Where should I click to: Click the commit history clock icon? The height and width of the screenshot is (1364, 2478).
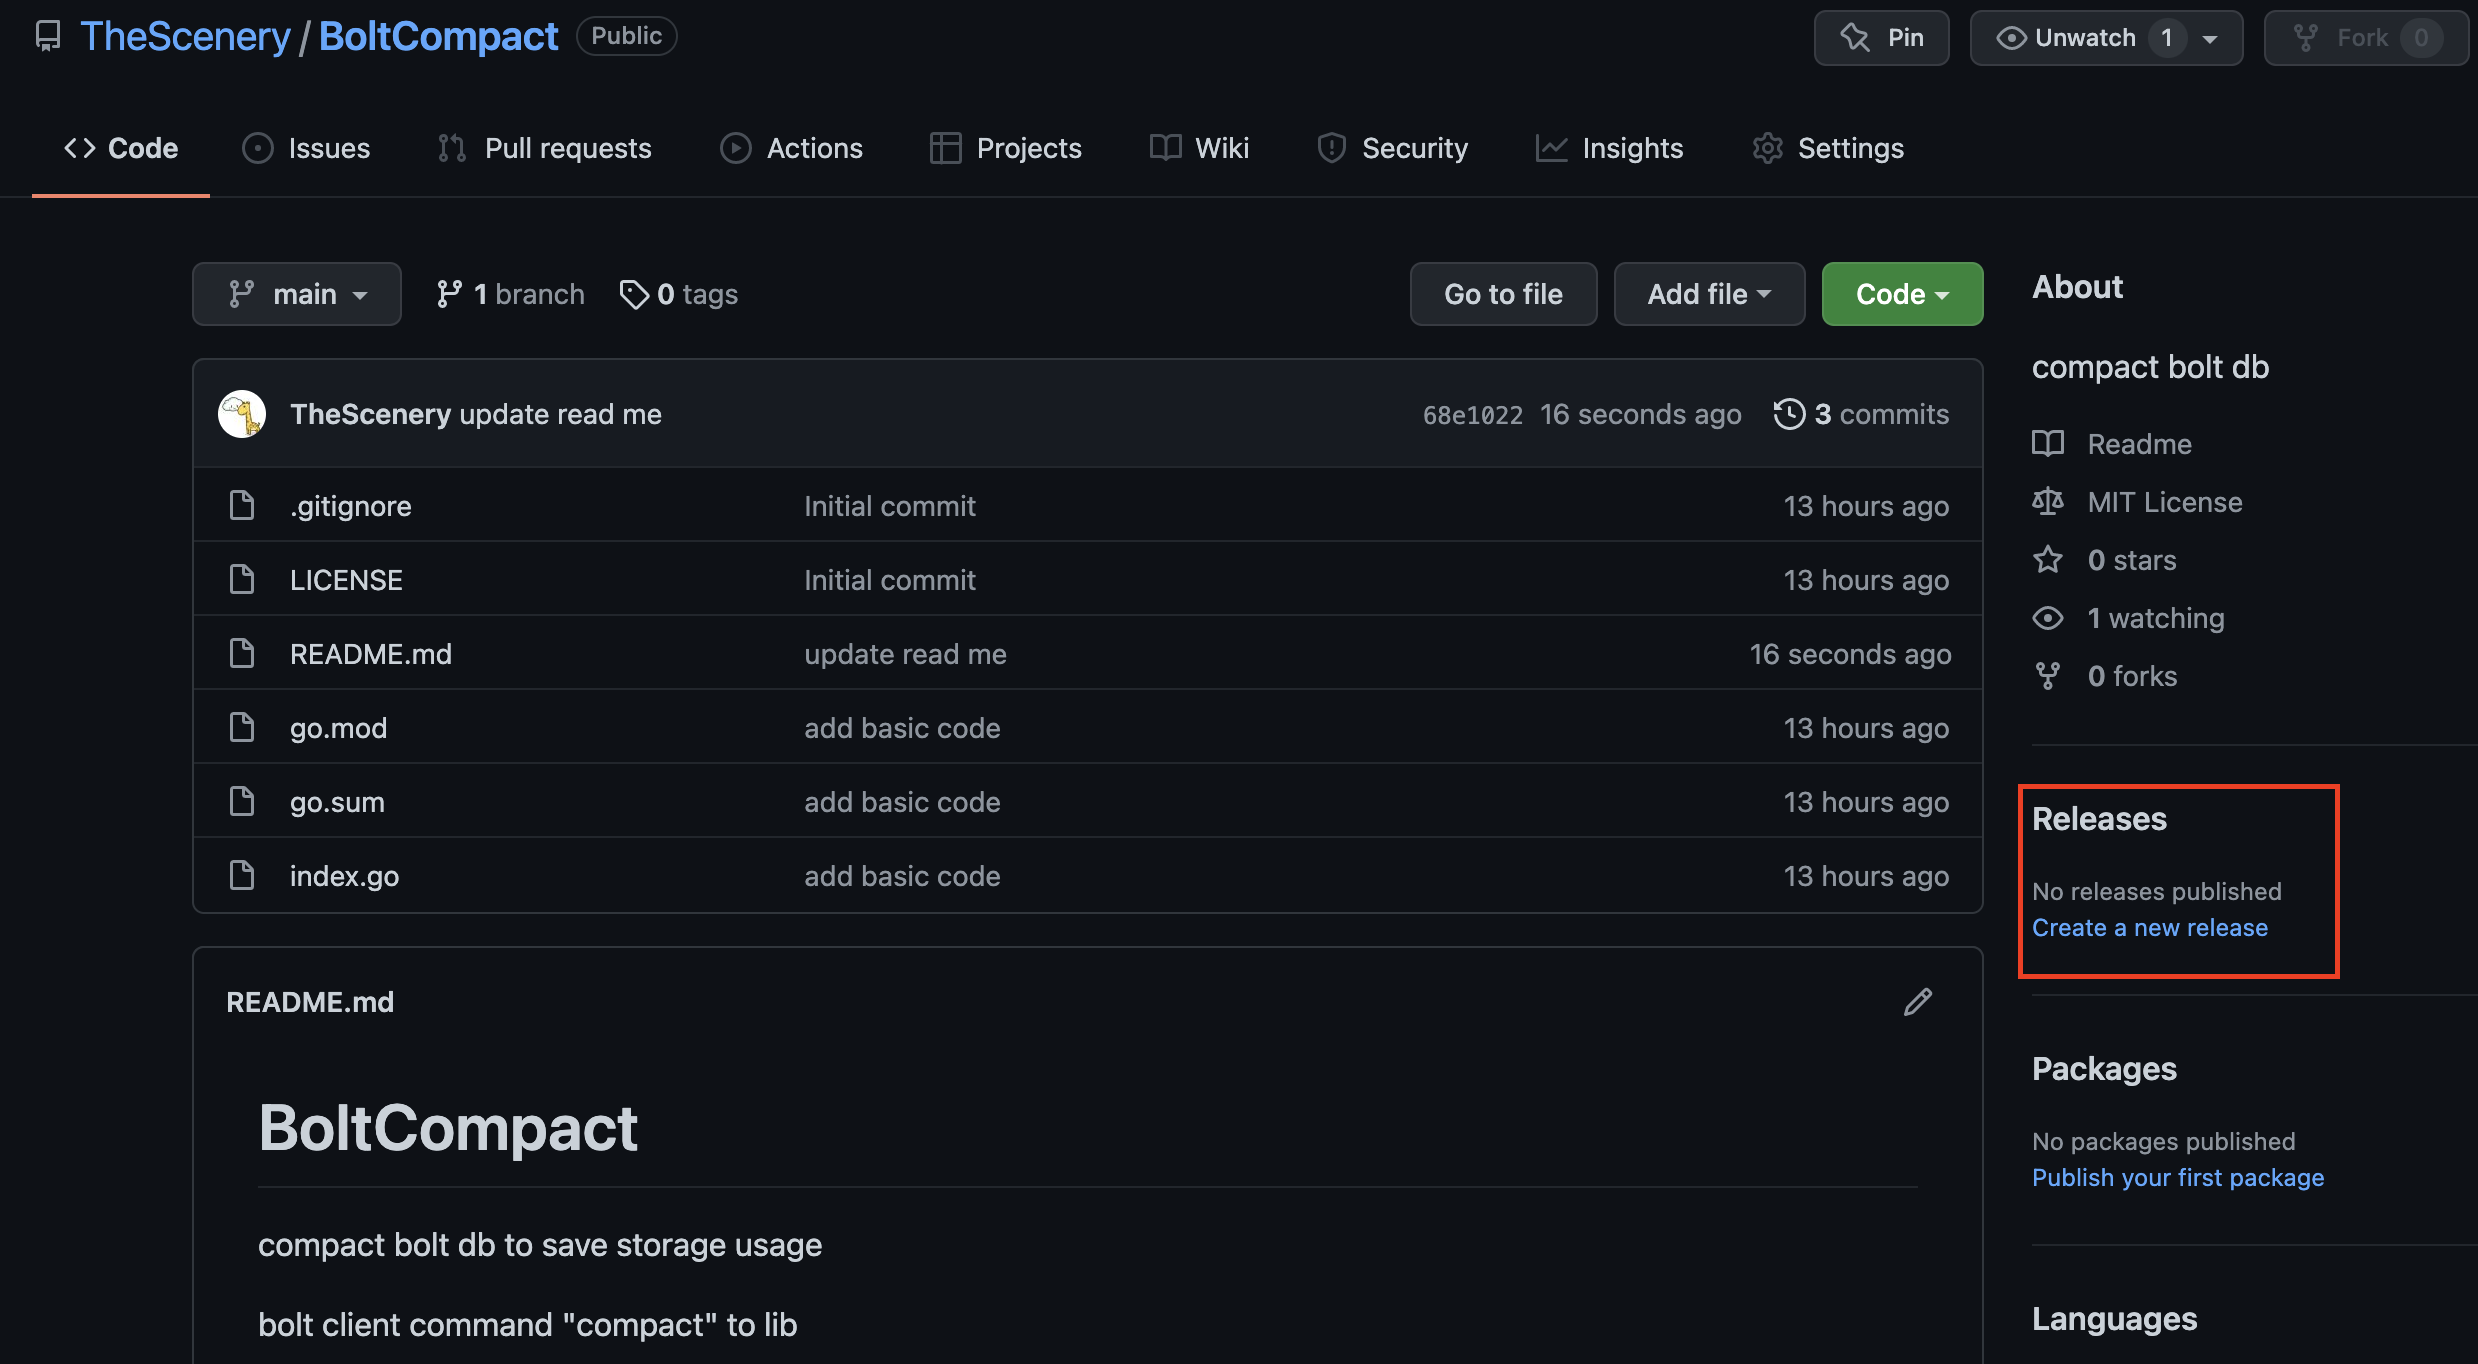(1789, 414)
